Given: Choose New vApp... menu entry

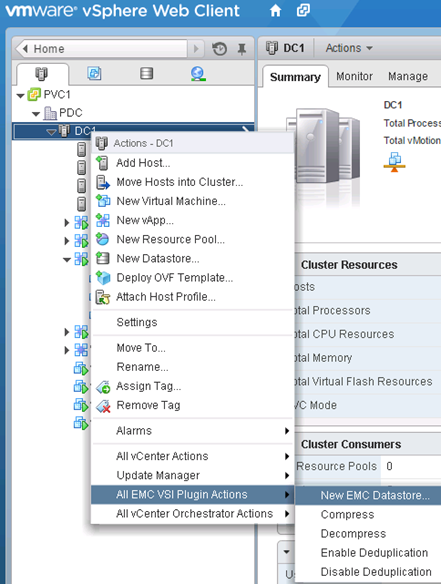Looking at the screenshot, I should [192, 220].
